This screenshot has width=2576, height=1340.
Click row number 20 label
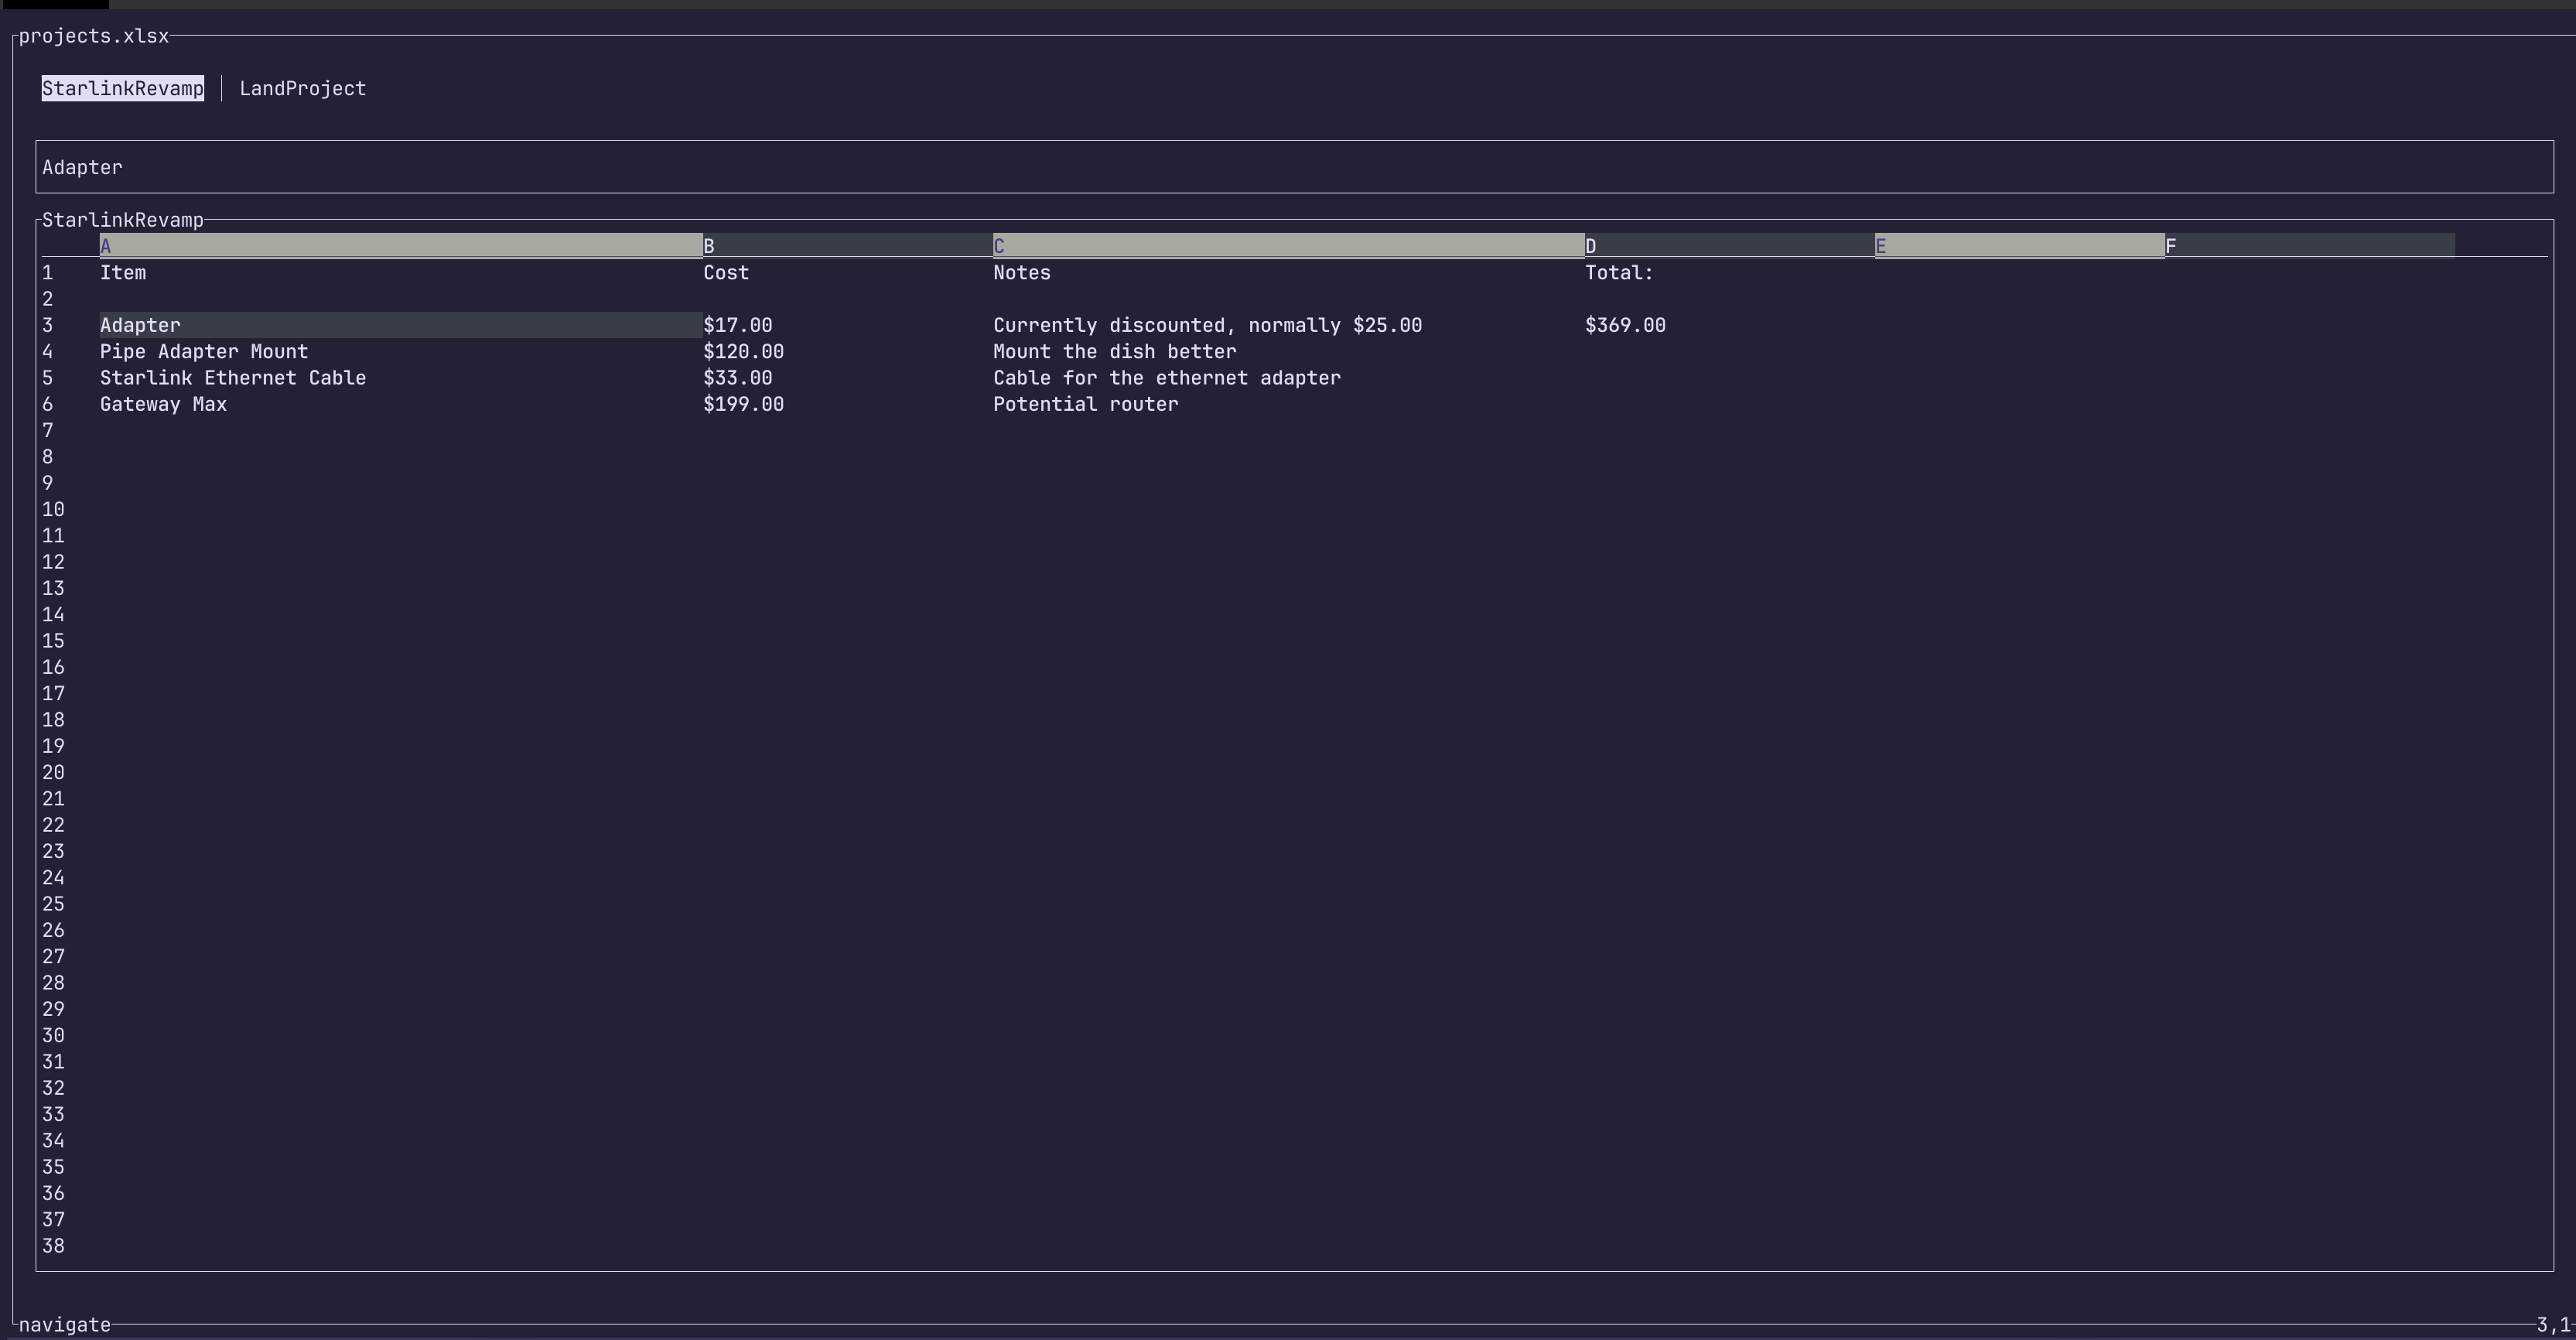click(x=53, y=772)
